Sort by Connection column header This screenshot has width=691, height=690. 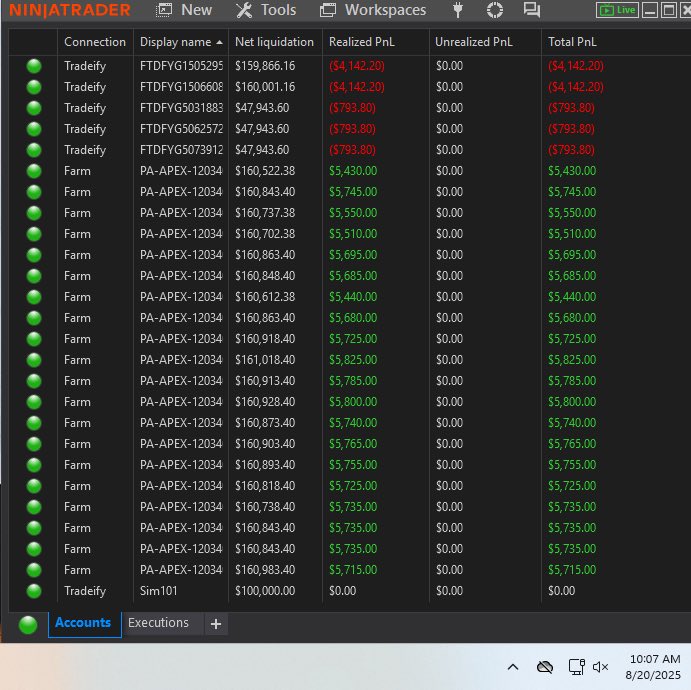[95, 42]
